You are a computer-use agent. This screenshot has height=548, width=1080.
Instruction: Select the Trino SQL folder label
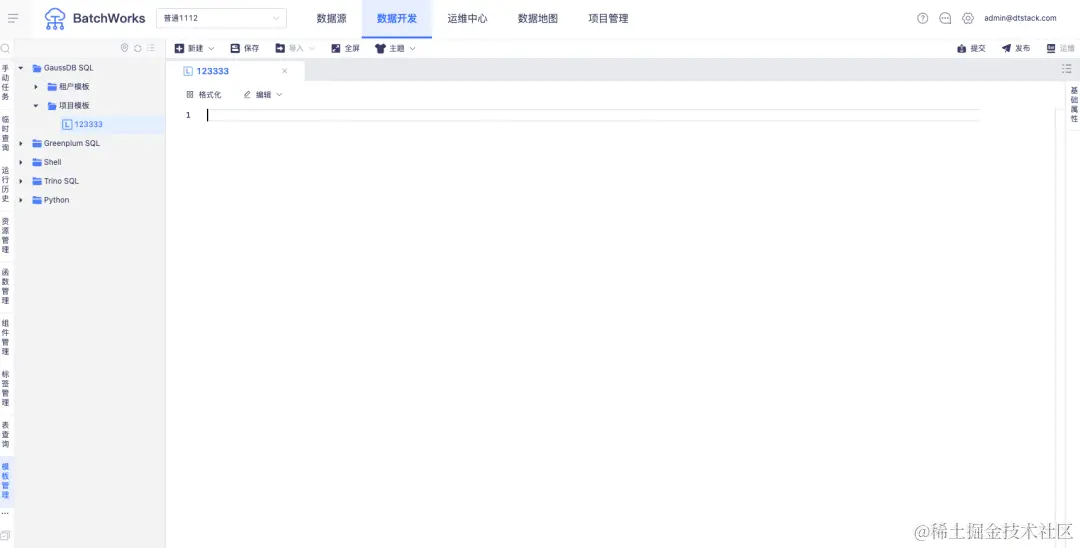[x=61, y=181]
